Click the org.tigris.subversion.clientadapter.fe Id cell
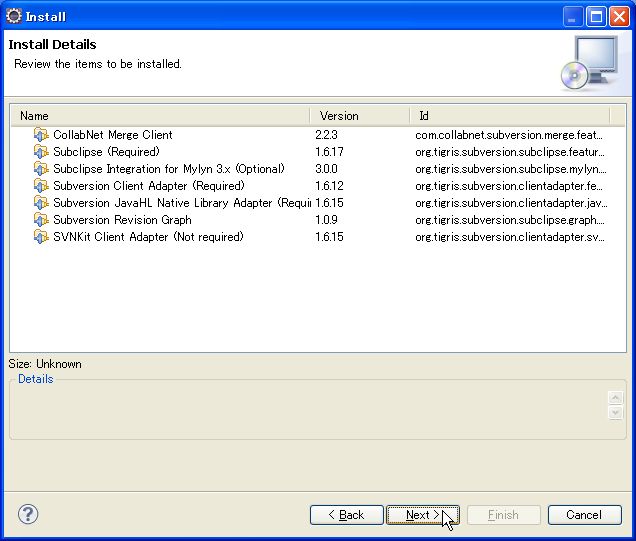 tap(509, 186)
